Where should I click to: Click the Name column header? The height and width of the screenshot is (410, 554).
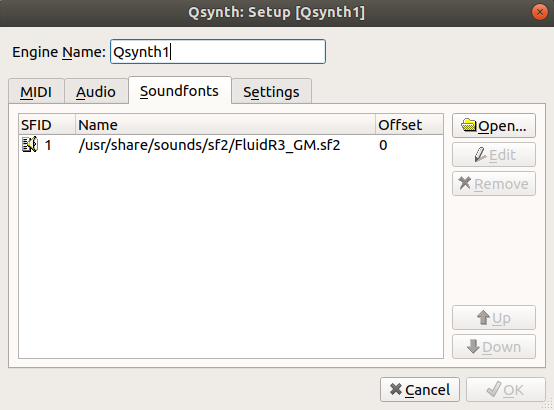click(225, 125)
